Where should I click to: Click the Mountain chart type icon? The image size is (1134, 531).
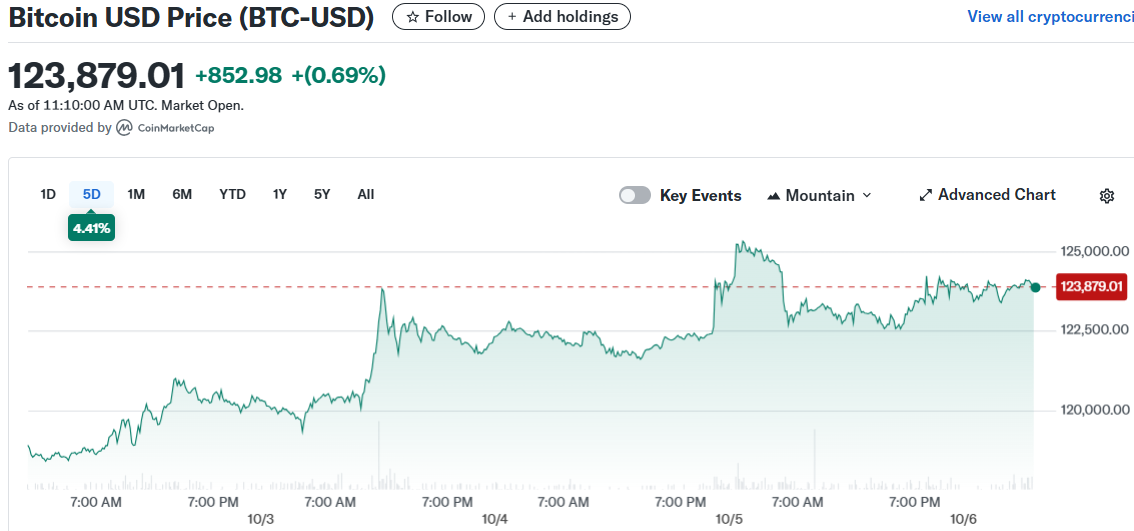pos(773,196)
